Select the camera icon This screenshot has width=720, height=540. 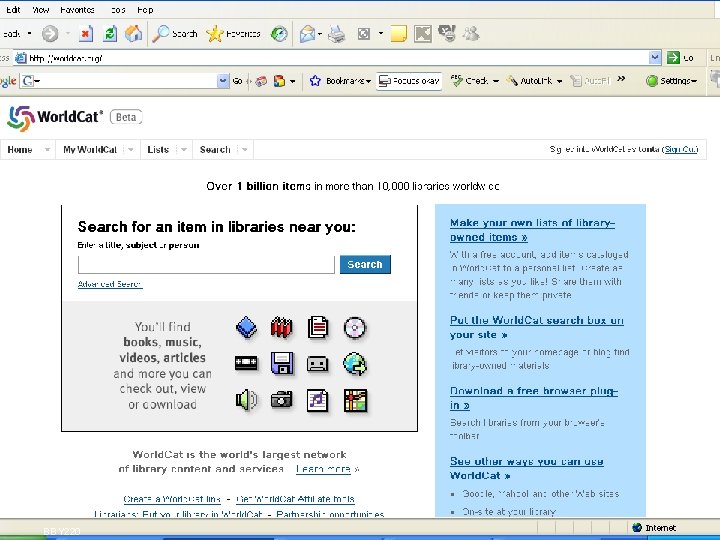click(x=282, y=400)
